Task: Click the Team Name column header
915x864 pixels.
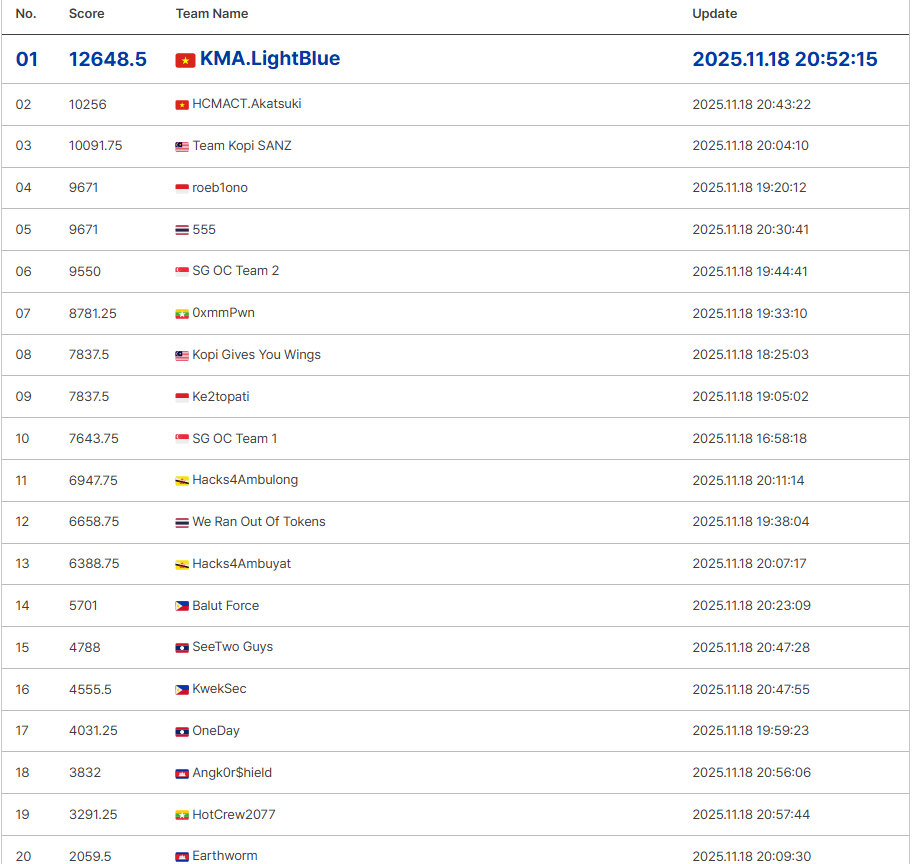Action: [212, 13]
